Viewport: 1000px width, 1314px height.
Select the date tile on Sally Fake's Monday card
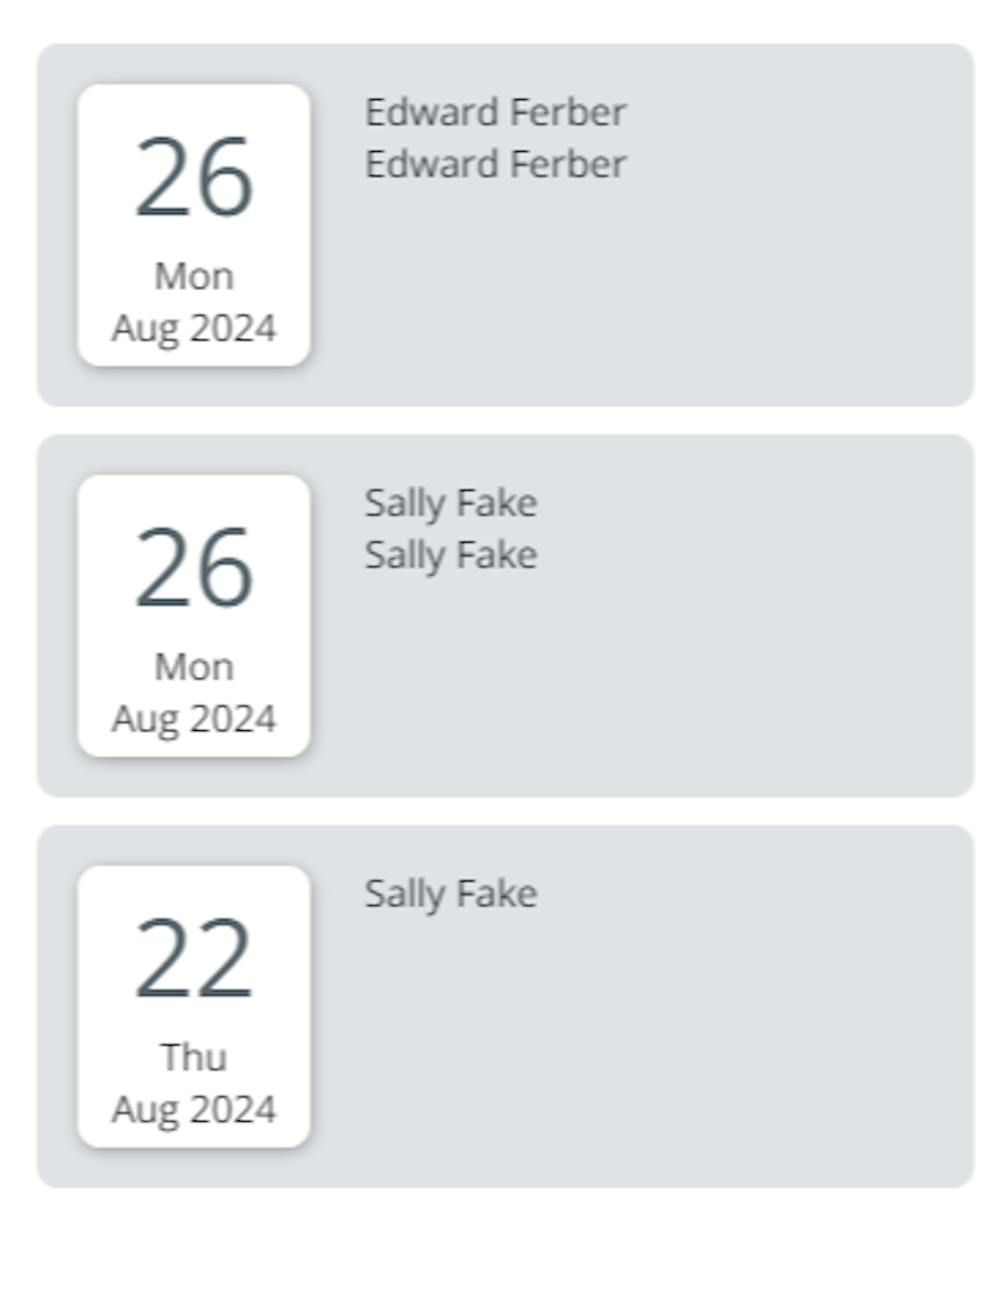tap(194, 616)
